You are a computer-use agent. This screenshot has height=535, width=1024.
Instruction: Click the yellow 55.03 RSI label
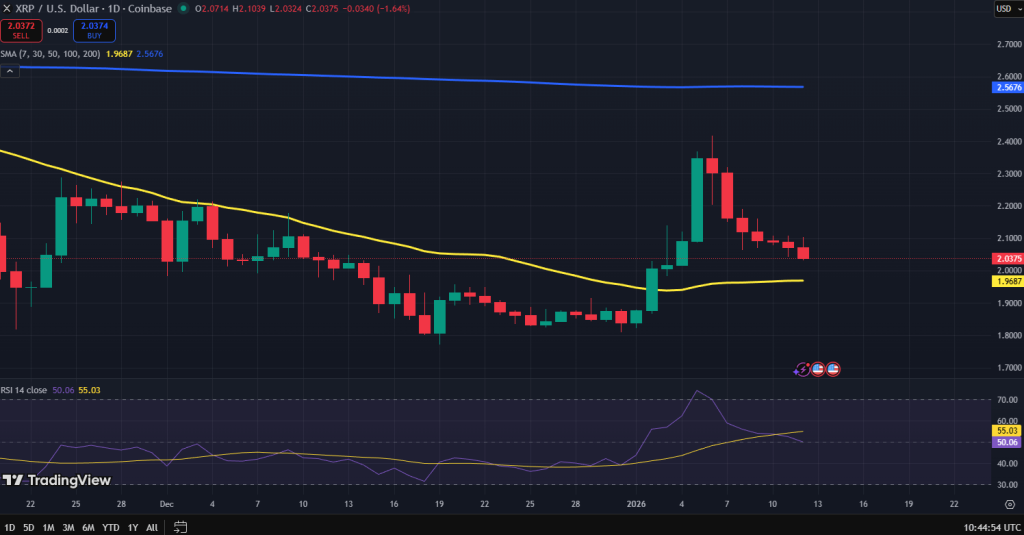tap(1006, 431)
